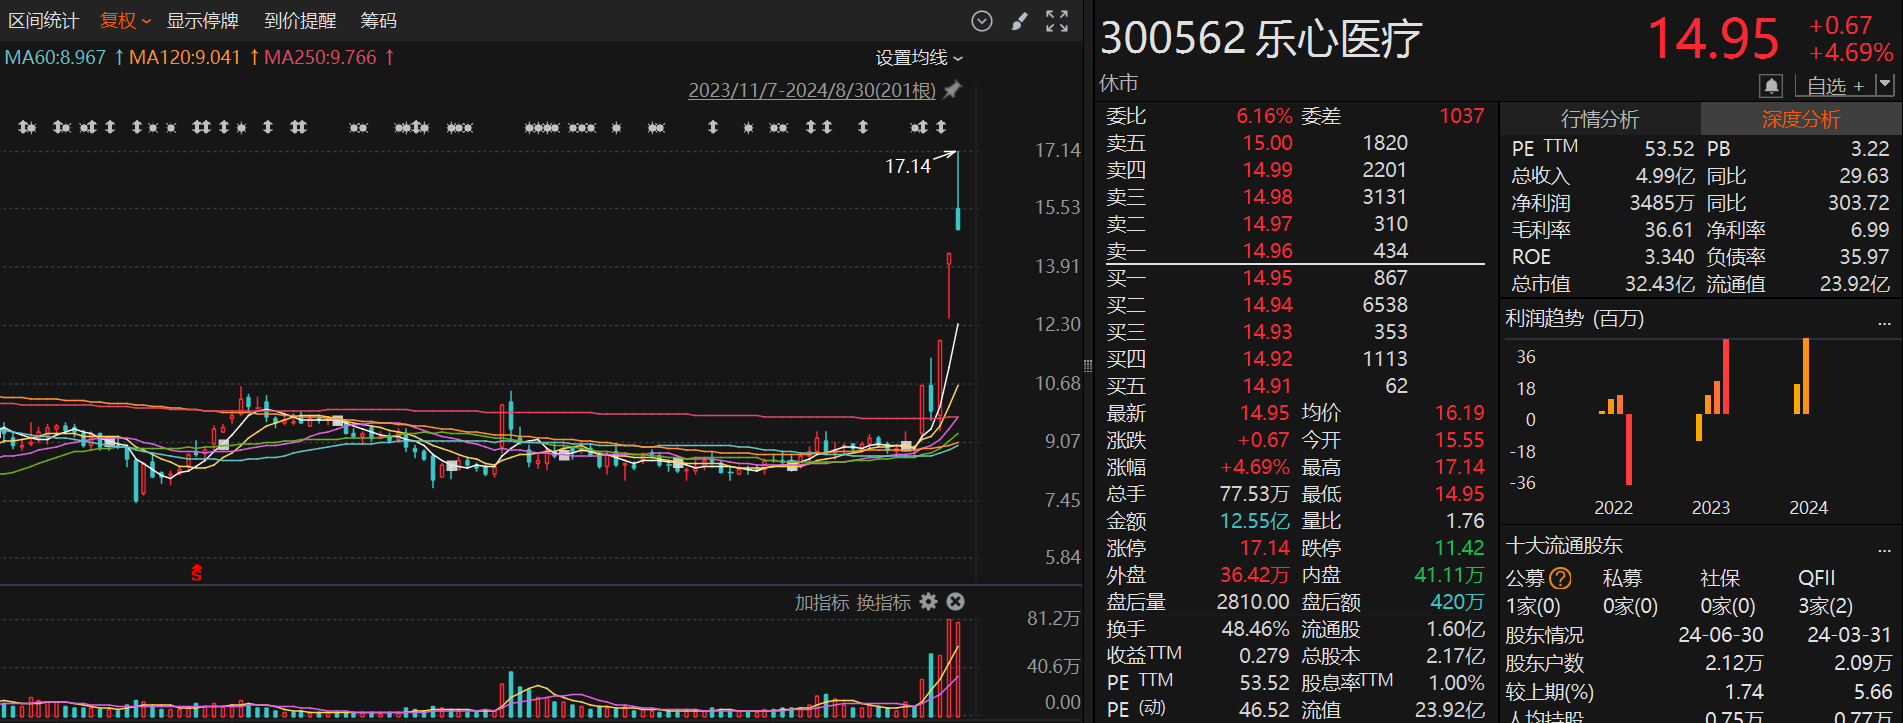Click the 2023 label in profit trend chart

(1711, 508)
